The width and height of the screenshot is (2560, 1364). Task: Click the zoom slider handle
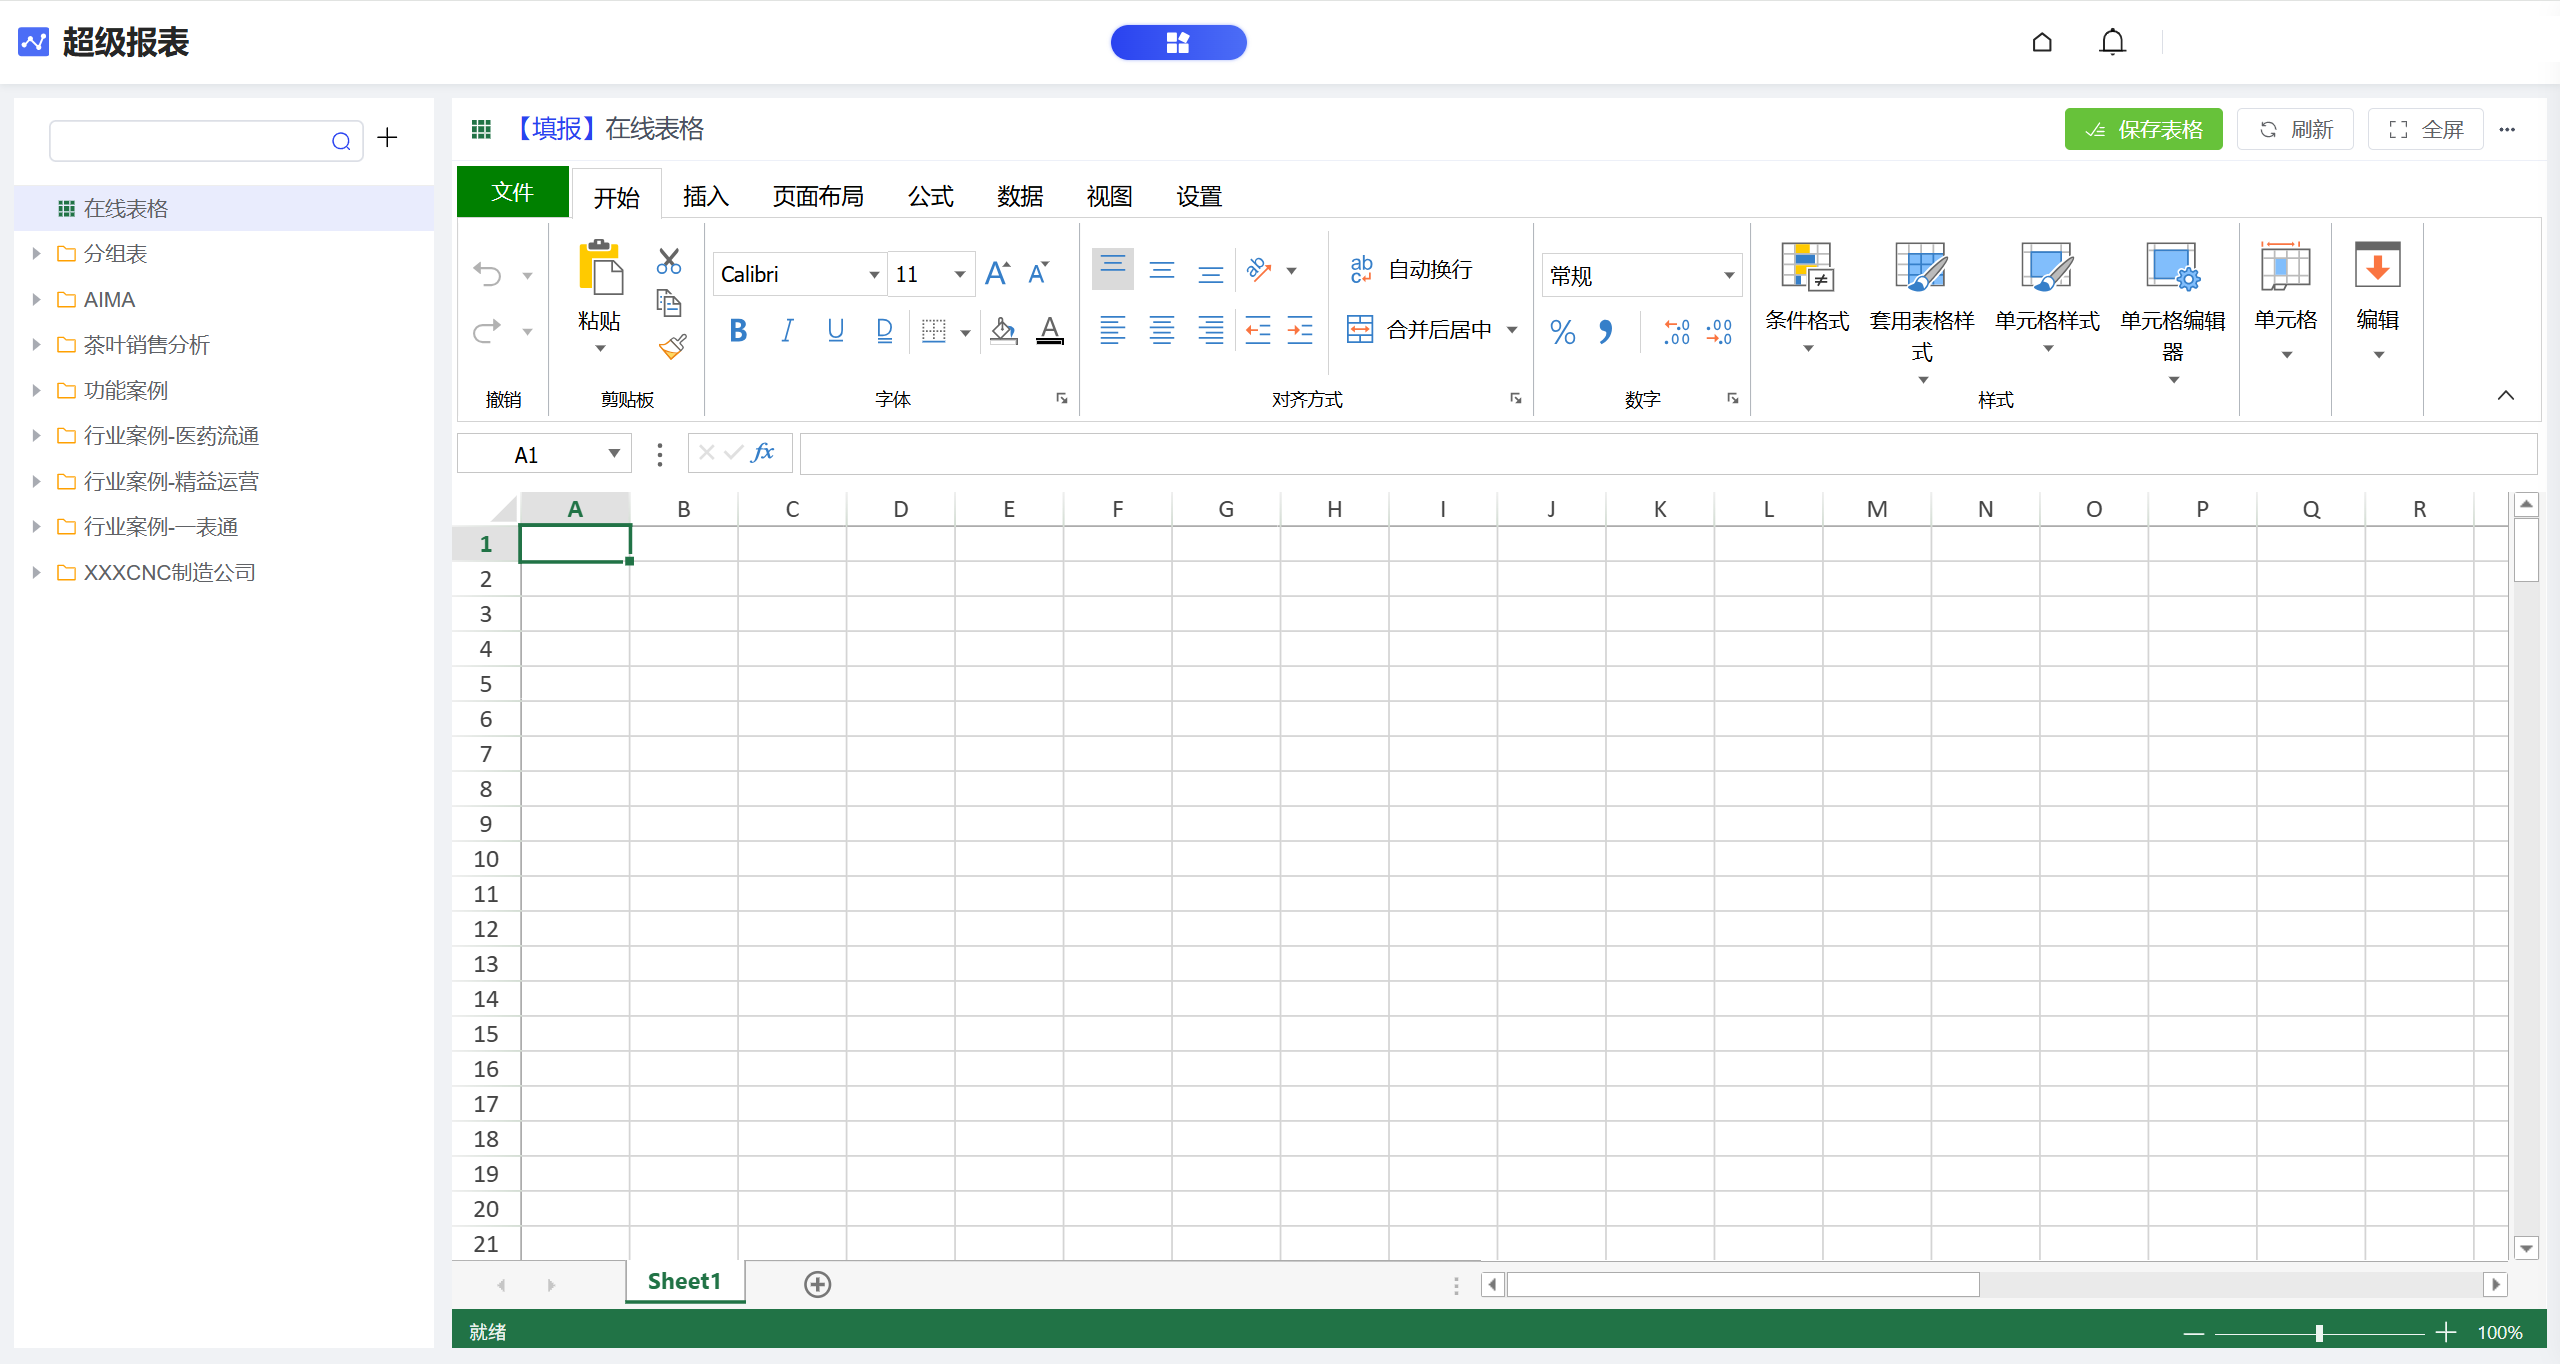point(2319,1333)
